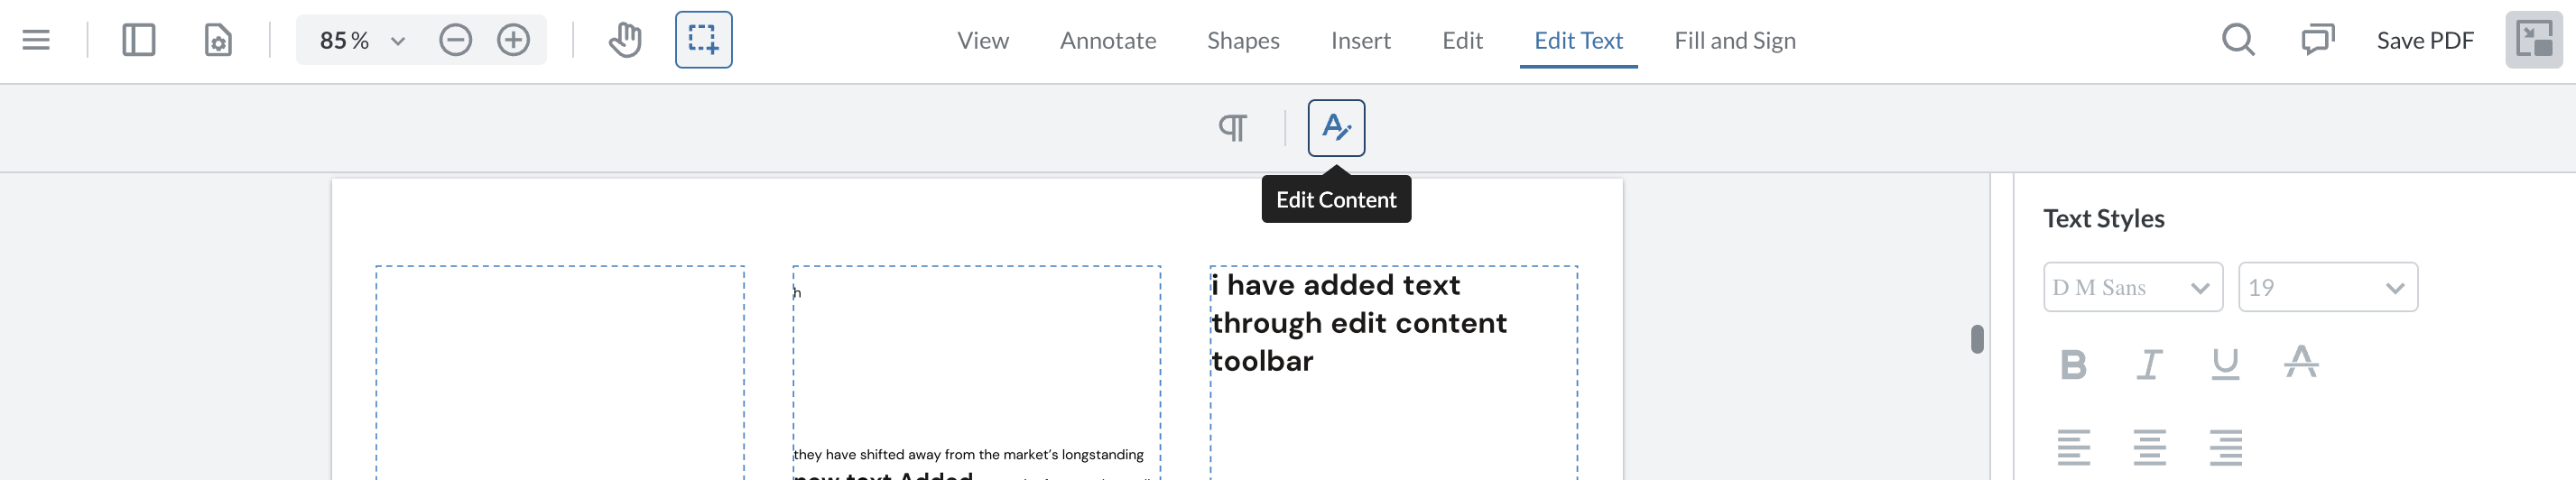
Task: Open the D M Sans font dropdown
Action: coord(2132,287)
